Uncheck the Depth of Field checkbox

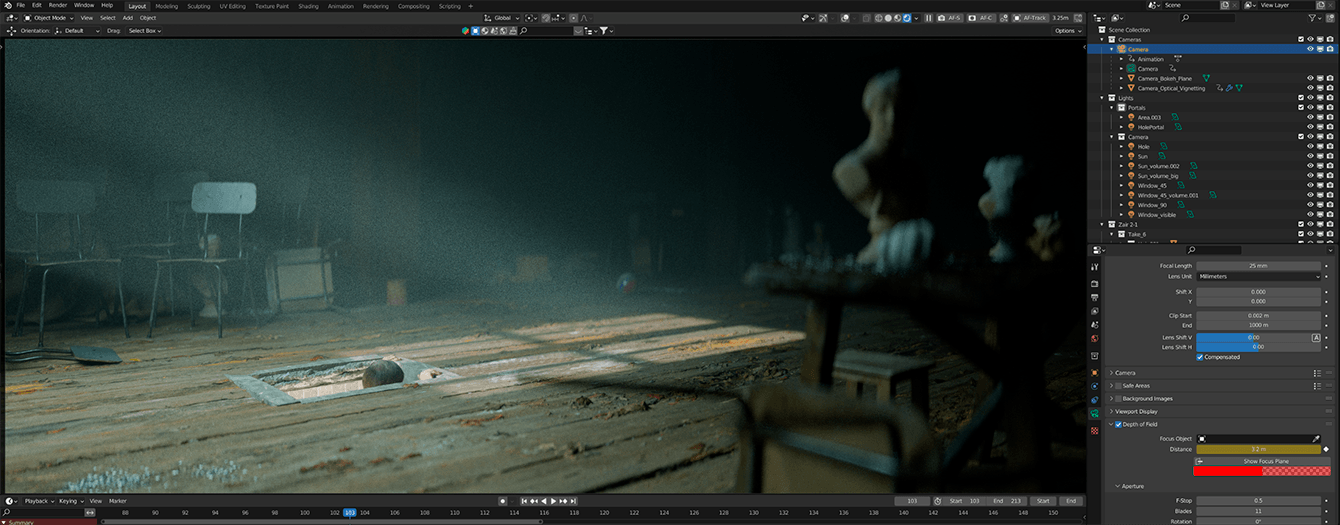[1119, 424]
